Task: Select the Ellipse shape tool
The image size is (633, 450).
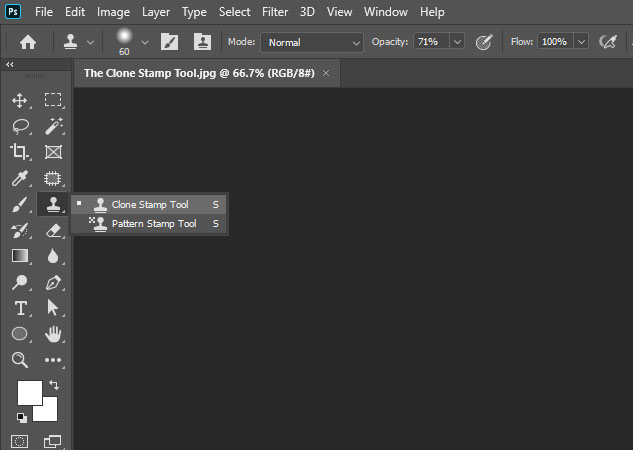Action: 20,334
